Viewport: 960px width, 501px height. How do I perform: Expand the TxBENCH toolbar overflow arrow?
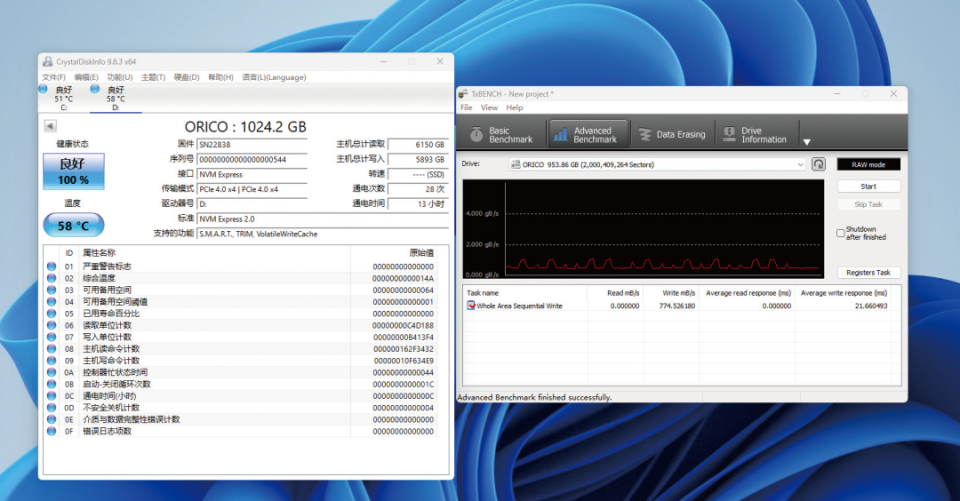[807, 142]
